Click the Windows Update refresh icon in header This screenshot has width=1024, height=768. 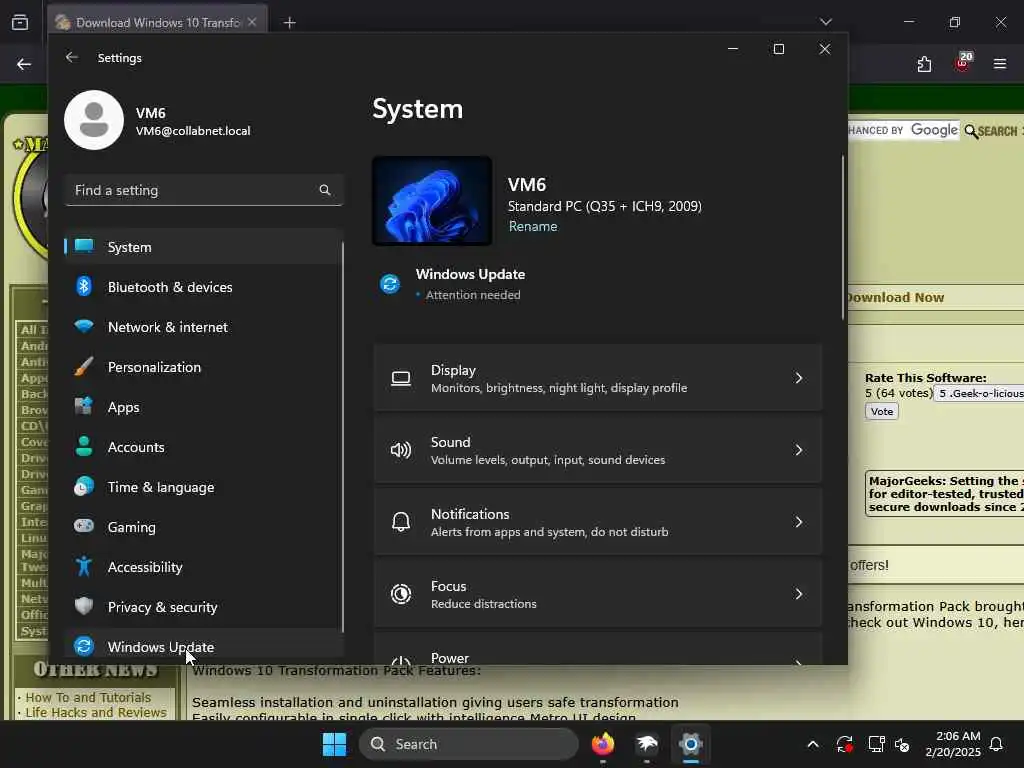(x=390, y=284)
